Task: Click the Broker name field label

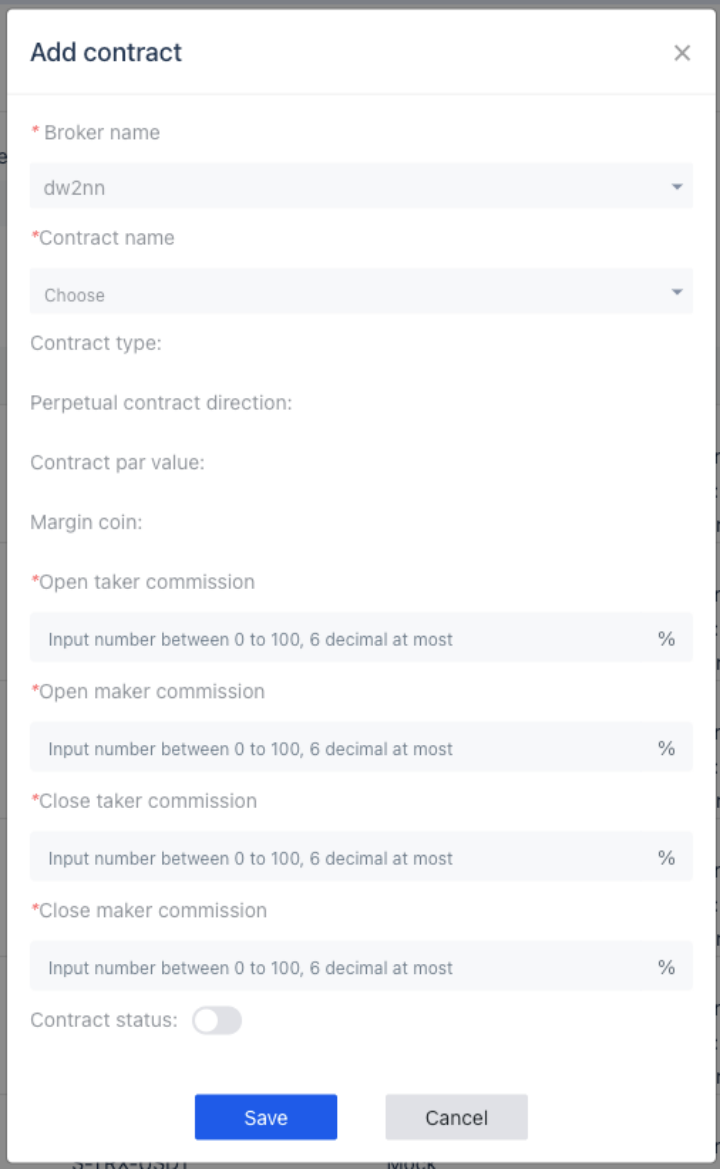Action: click(x=101, y=133)
